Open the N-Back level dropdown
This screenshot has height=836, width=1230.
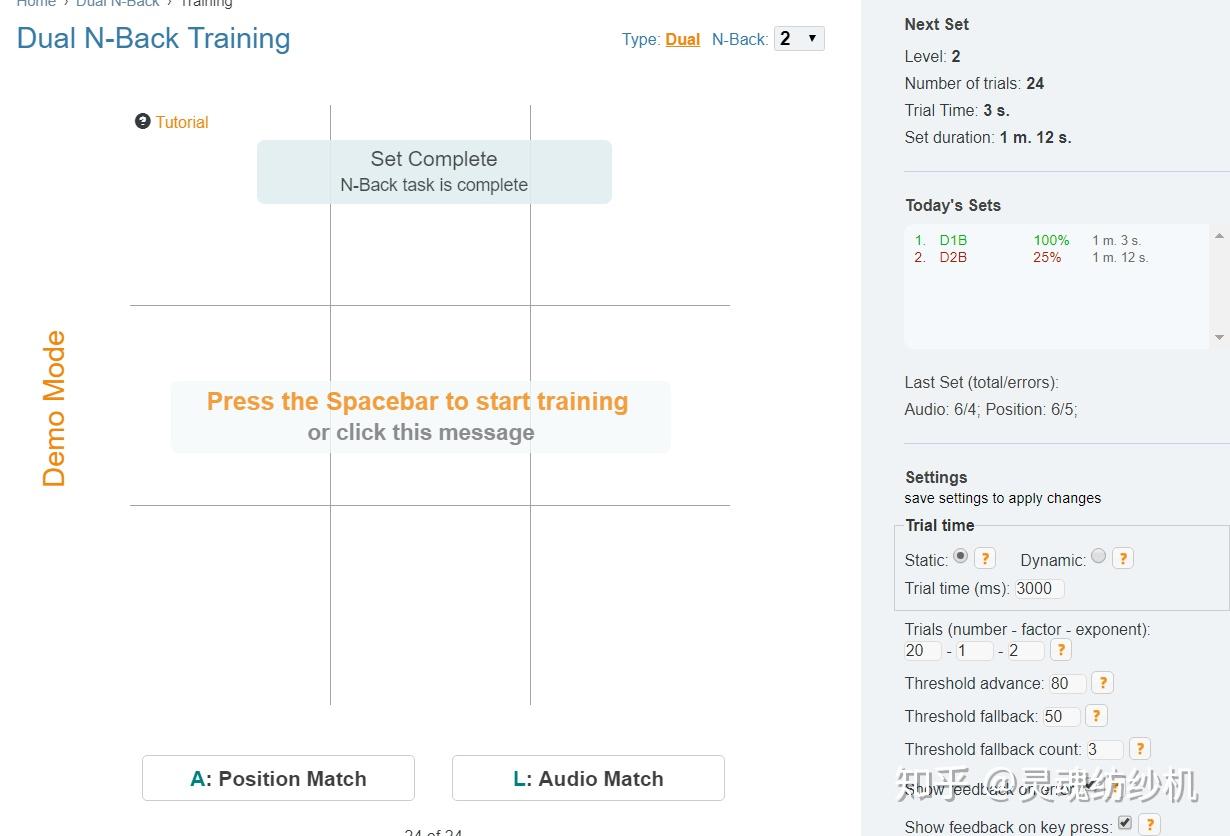[x=798, y=39]
